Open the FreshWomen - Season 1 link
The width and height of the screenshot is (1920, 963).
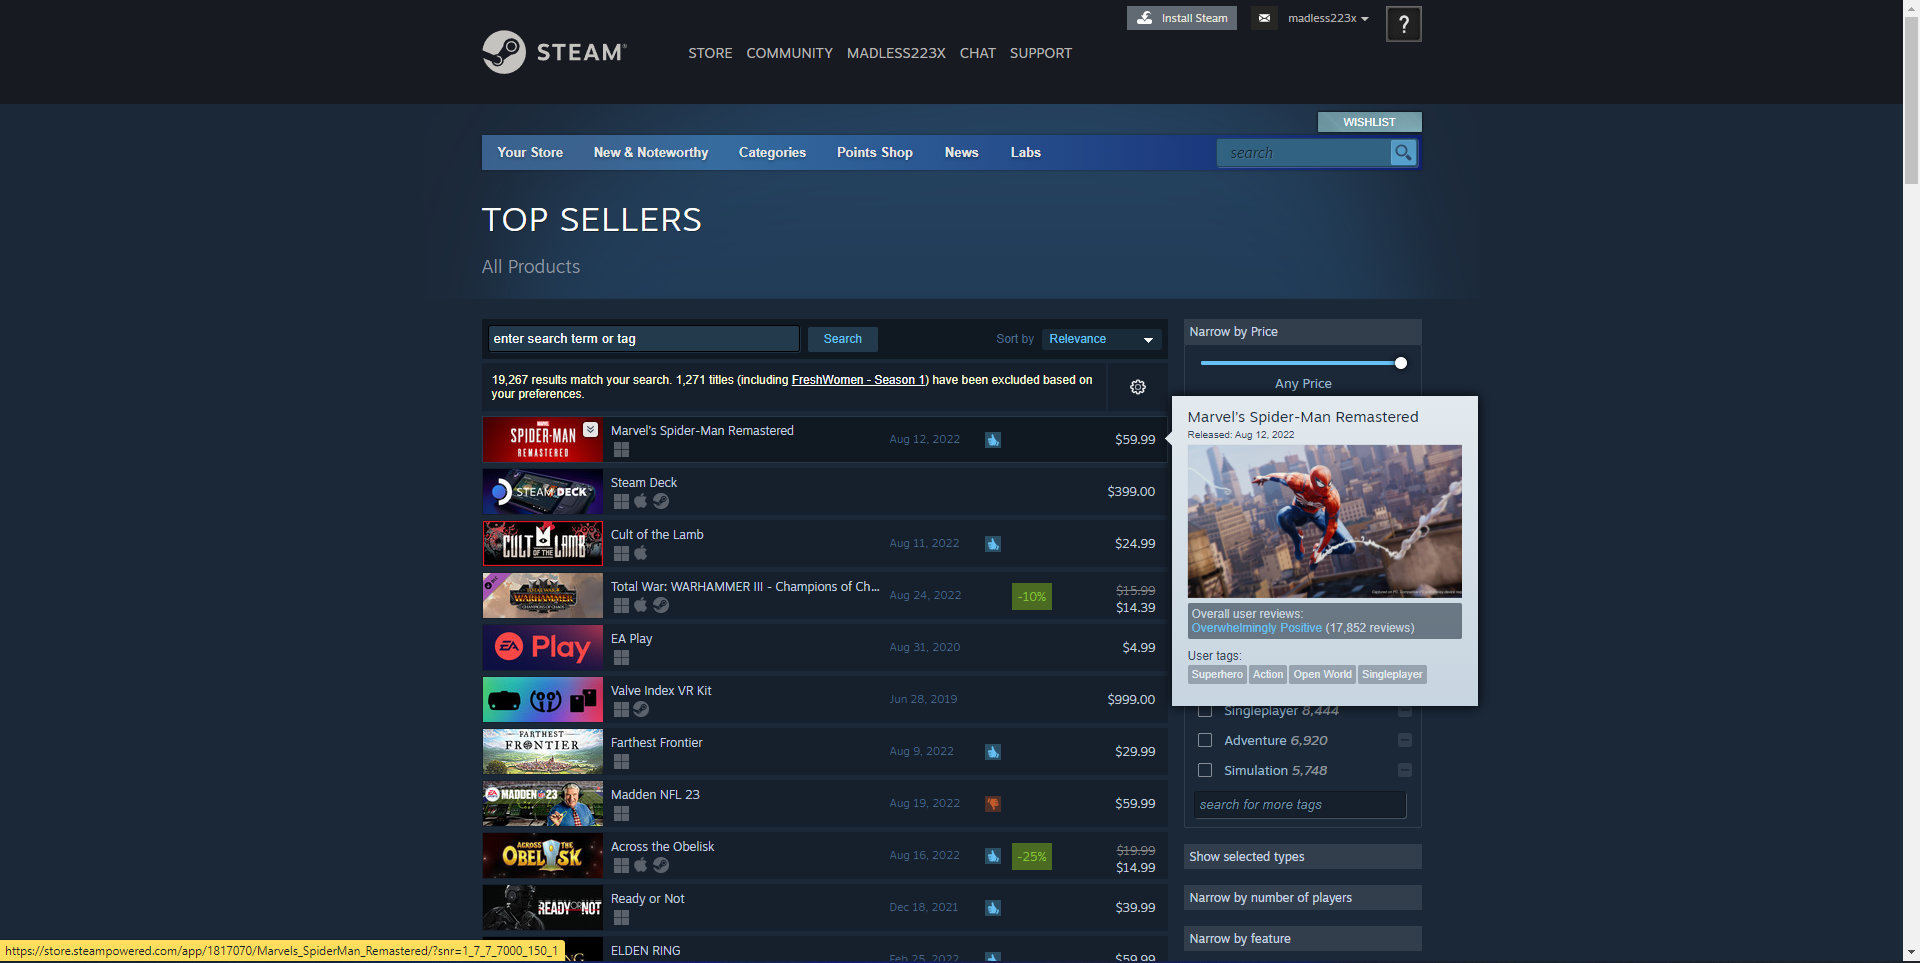tap(859, 380)
